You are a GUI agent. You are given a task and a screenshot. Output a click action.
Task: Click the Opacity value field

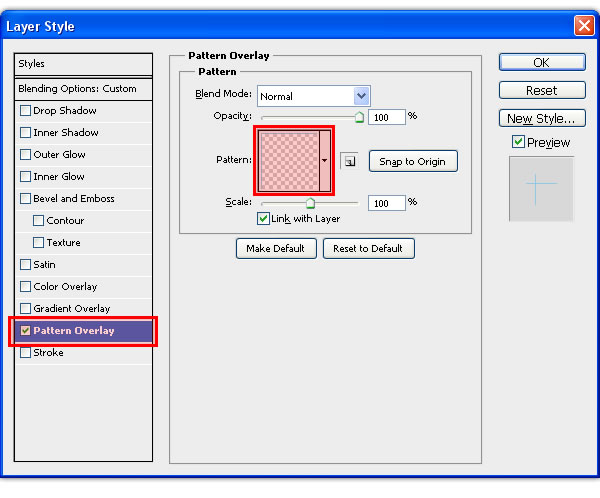point(386,117)
